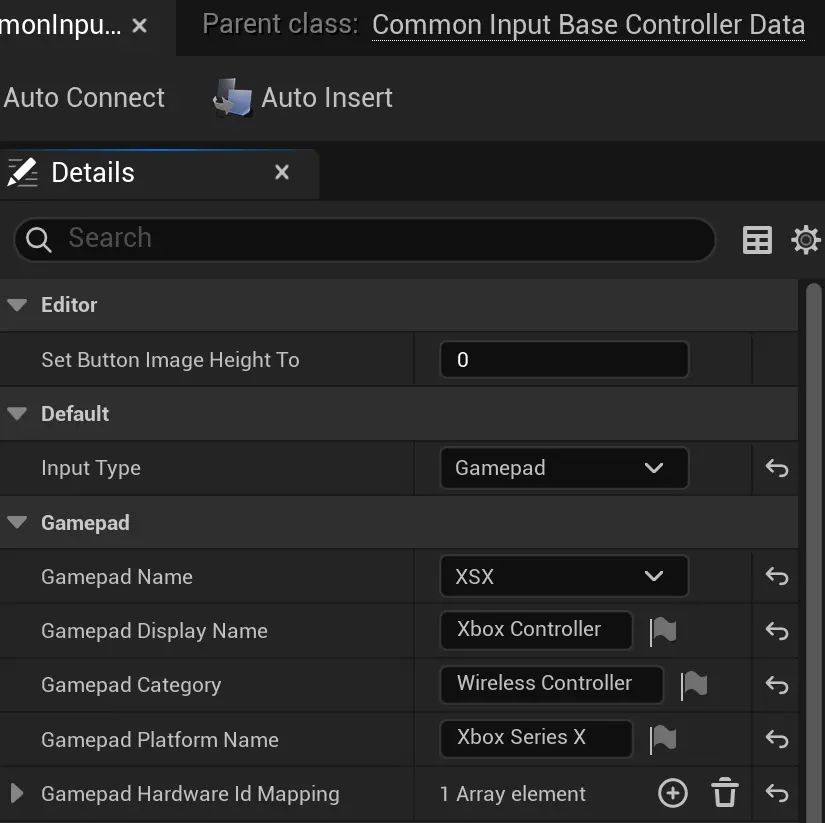Viewport: 825px width, 823px height.
Task: Reset Gamepad Hardware Id Mapping to default
Action: (x=777, y=793)
